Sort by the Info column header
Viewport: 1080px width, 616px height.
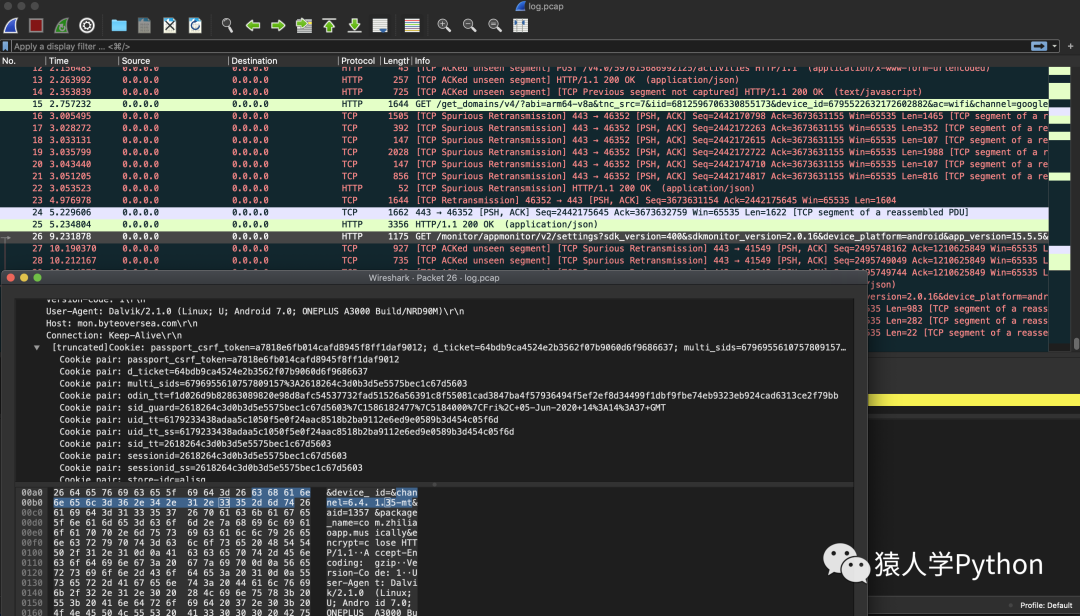pos(730,61)
